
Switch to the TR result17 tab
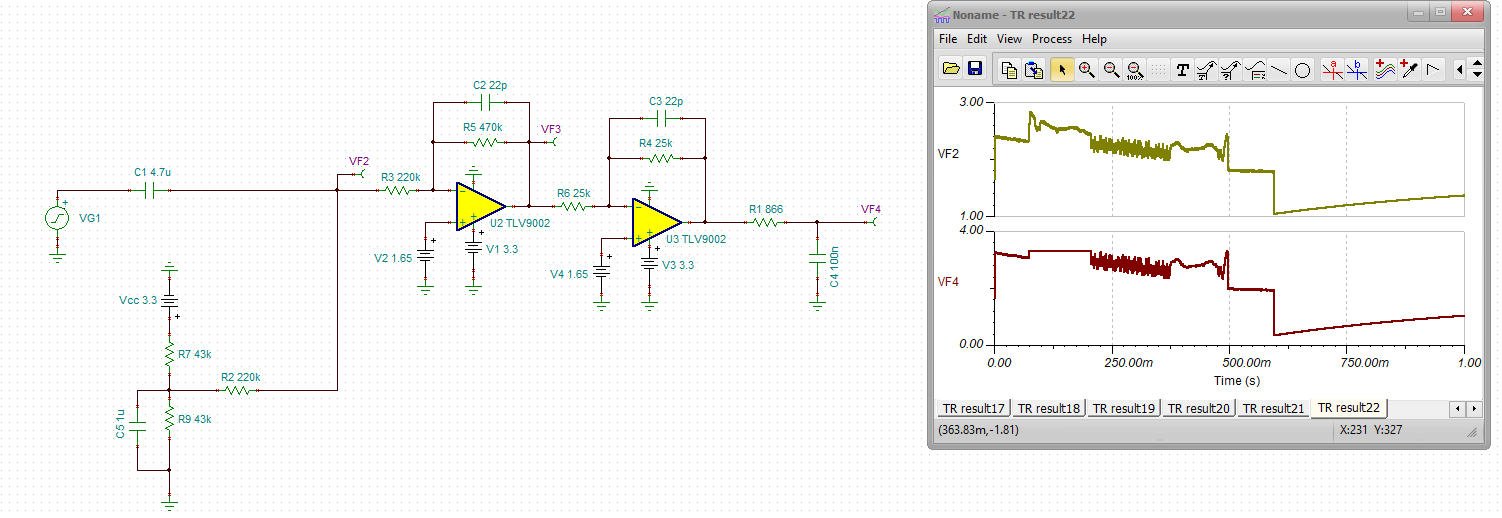tap(972, 408)
